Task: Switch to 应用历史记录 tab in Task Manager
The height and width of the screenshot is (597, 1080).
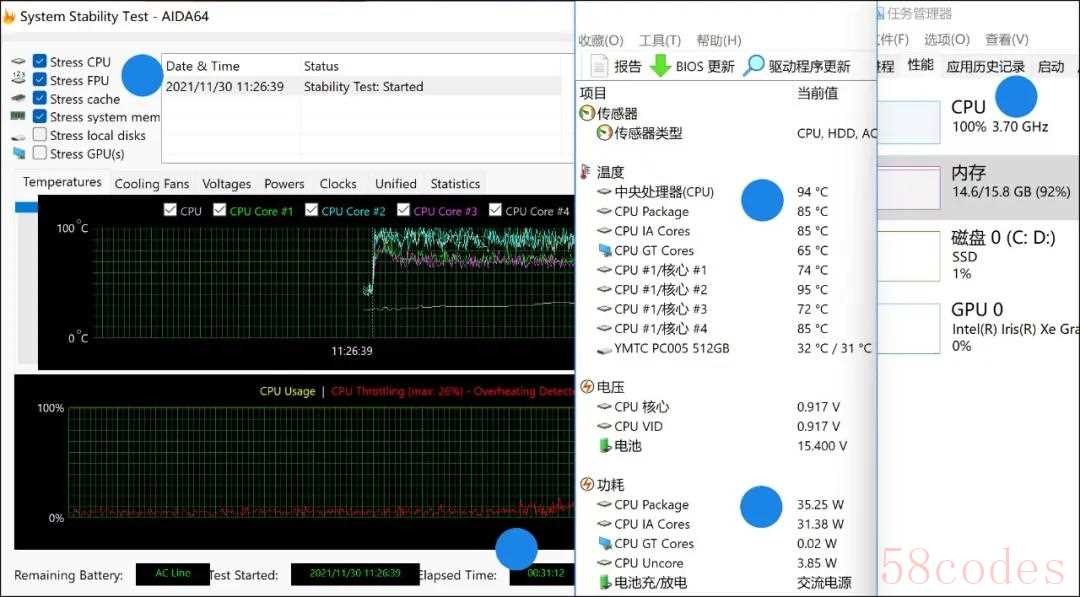Action: (985, 66)
